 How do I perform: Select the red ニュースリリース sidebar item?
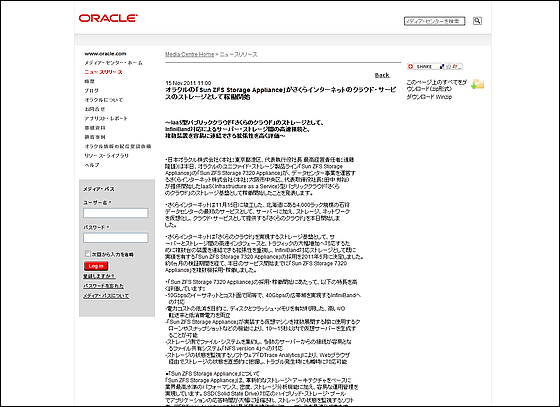[x=104, y=72]
